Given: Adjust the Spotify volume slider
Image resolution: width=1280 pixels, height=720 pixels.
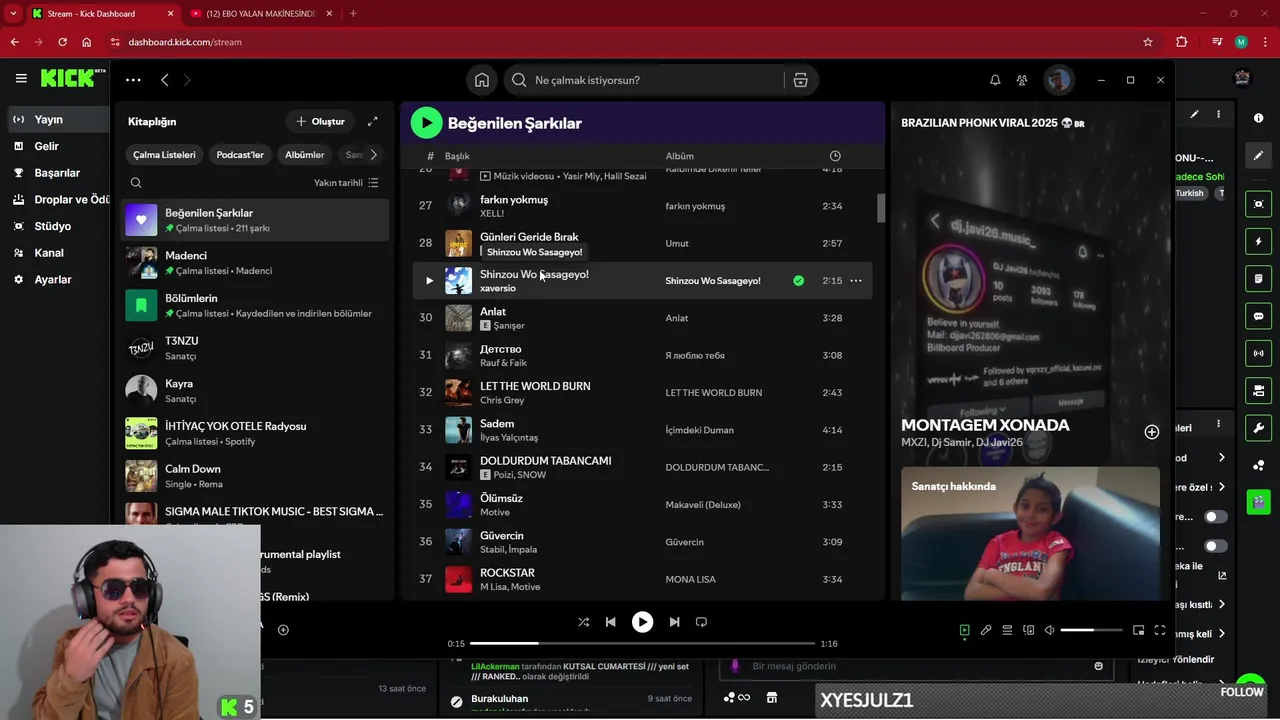Looking at the screenshot, I should tap(1091, 630).
